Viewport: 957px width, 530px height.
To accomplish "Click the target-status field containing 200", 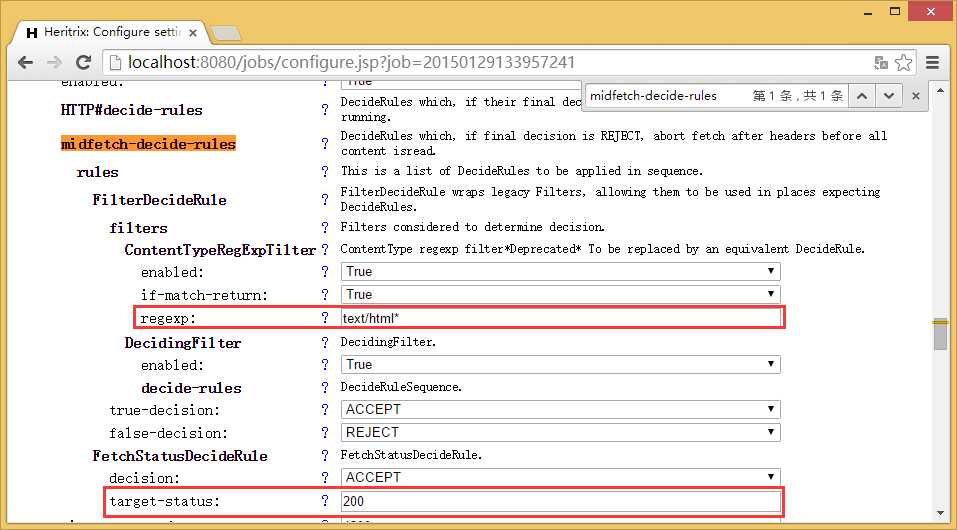I will (x=560, y=501).
